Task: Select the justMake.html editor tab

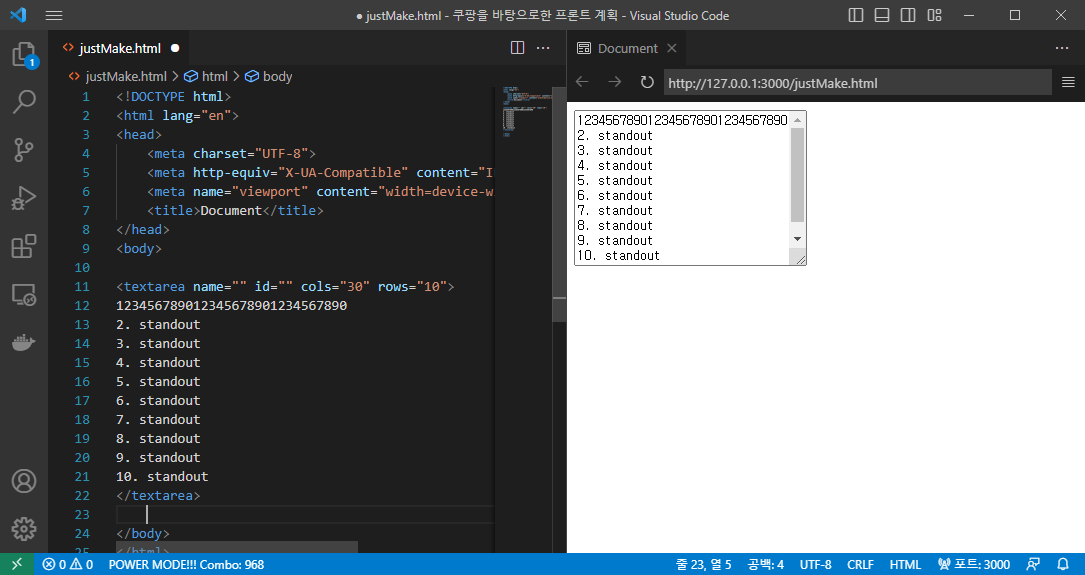Action: tap(119, 48)
